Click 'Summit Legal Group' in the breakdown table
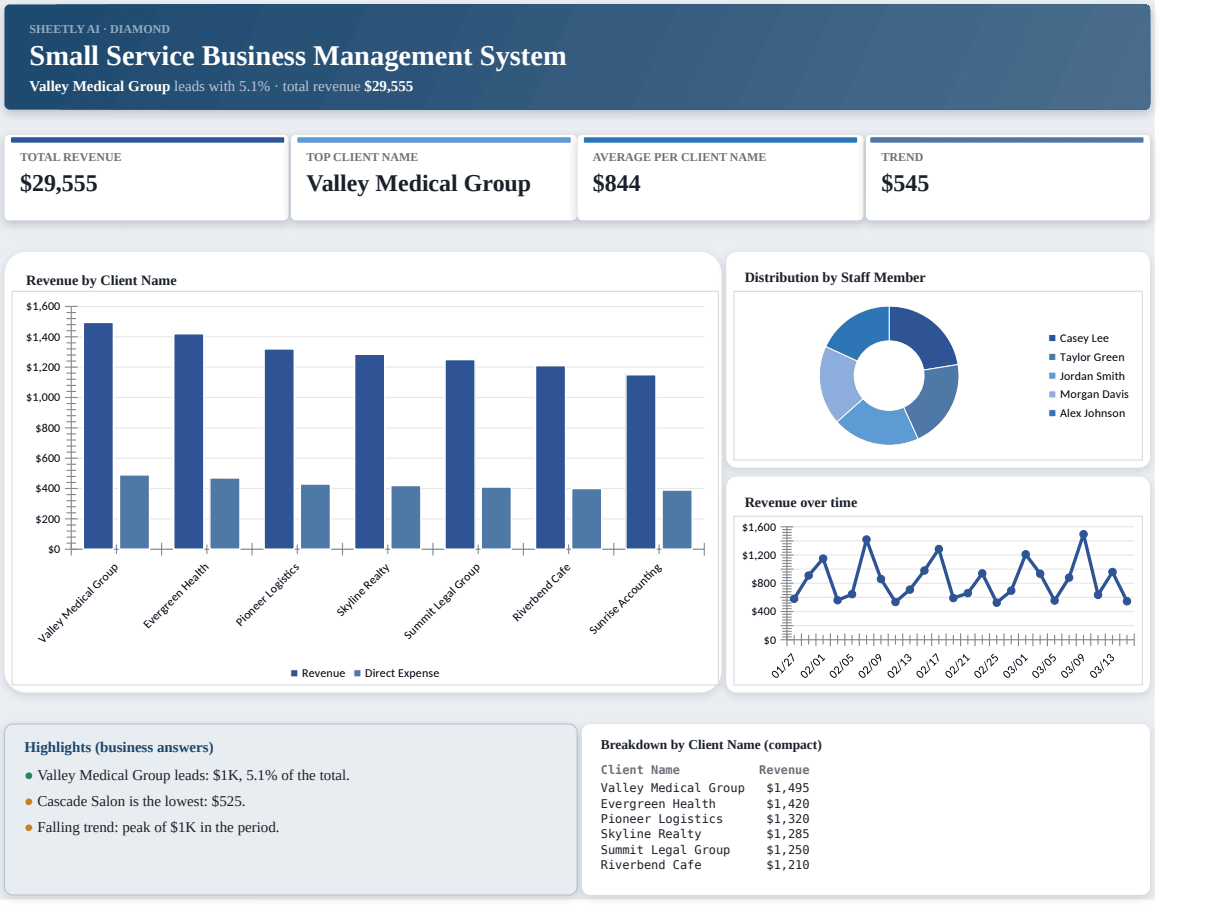Screen dimensions: 1227x922 [665, 850]
